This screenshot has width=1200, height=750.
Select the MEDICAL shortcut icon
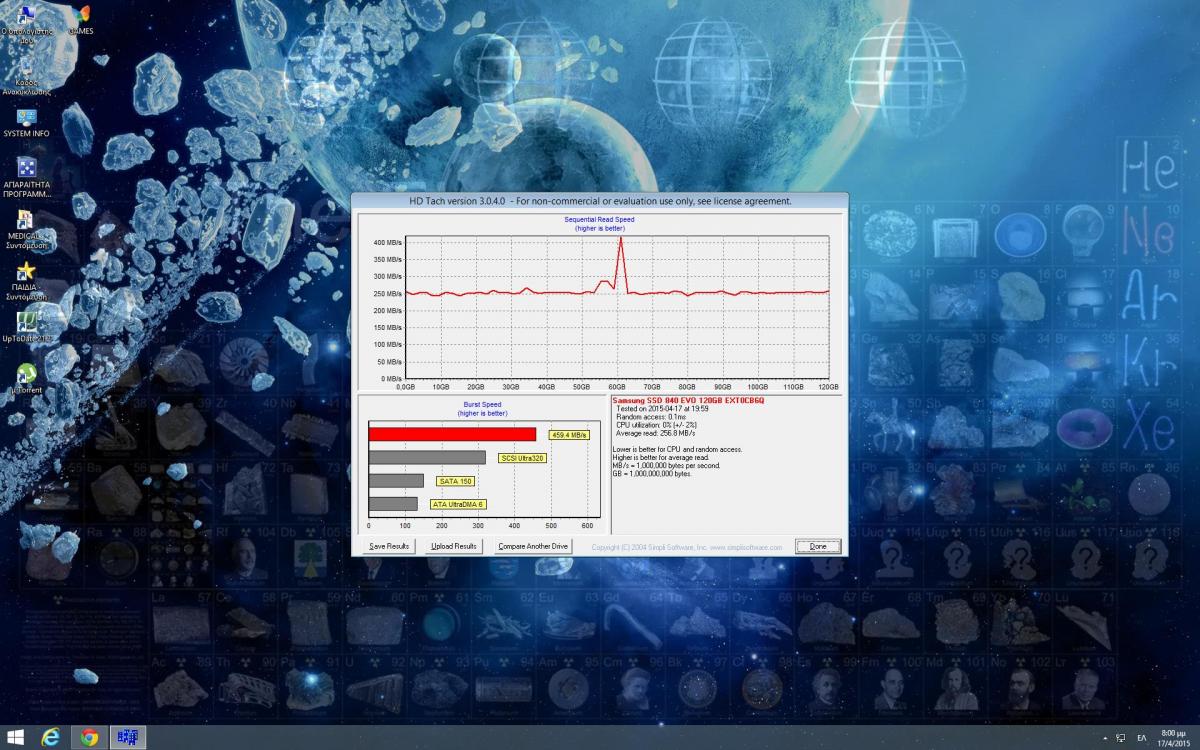pos(26,229)
